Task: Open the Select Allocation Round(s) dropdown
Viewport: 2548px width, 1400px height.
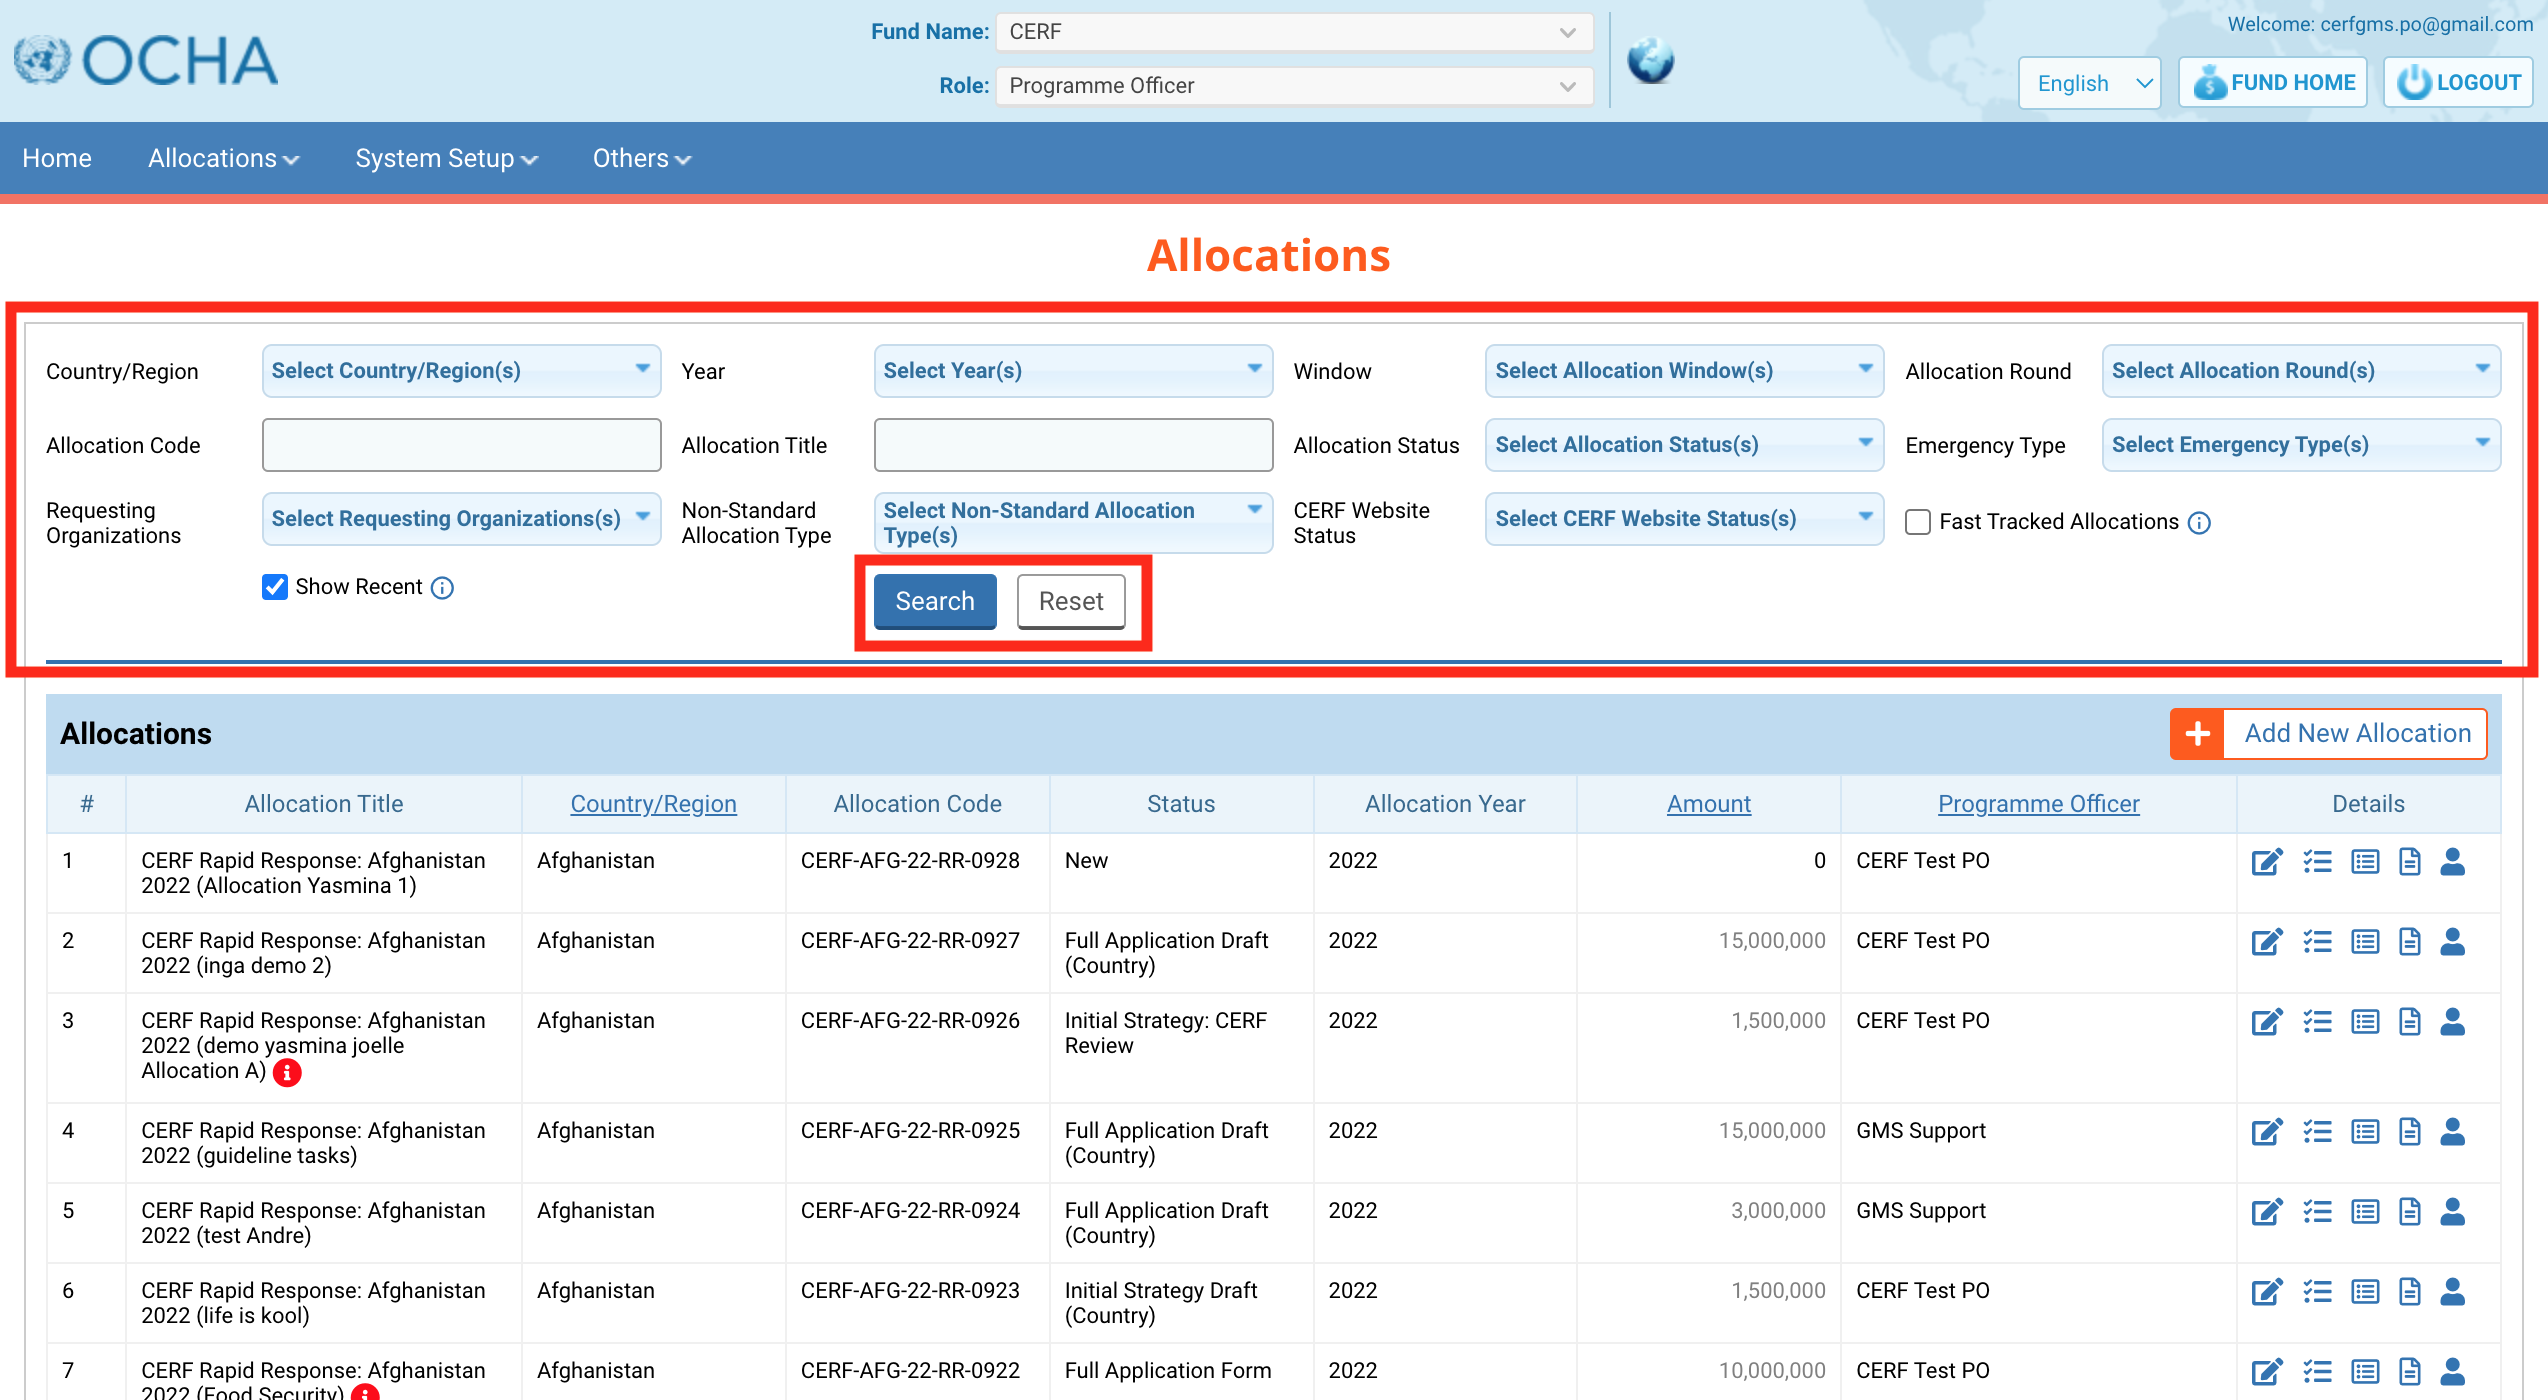Action: [2301, 371]
